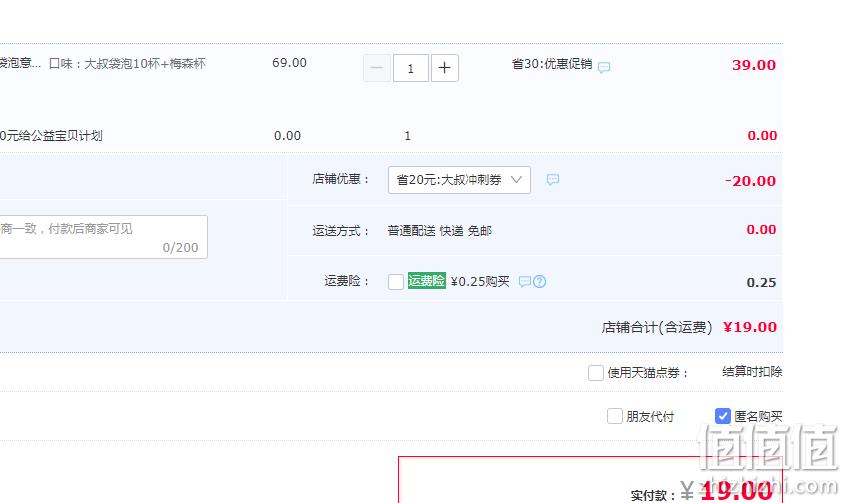Click the quantity input showing 1
The image size is (847, 503).
[411, 68]
